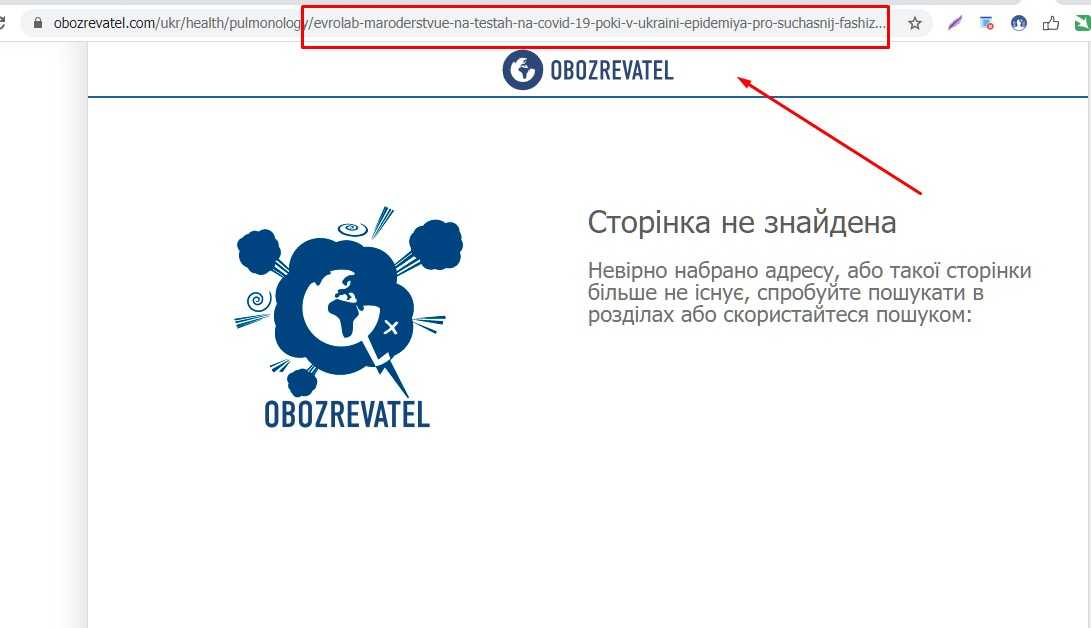Click the text "Невірно набрано адресу, або такої сторінки"
The image size is (1091, 628).
tap(809, 270)
